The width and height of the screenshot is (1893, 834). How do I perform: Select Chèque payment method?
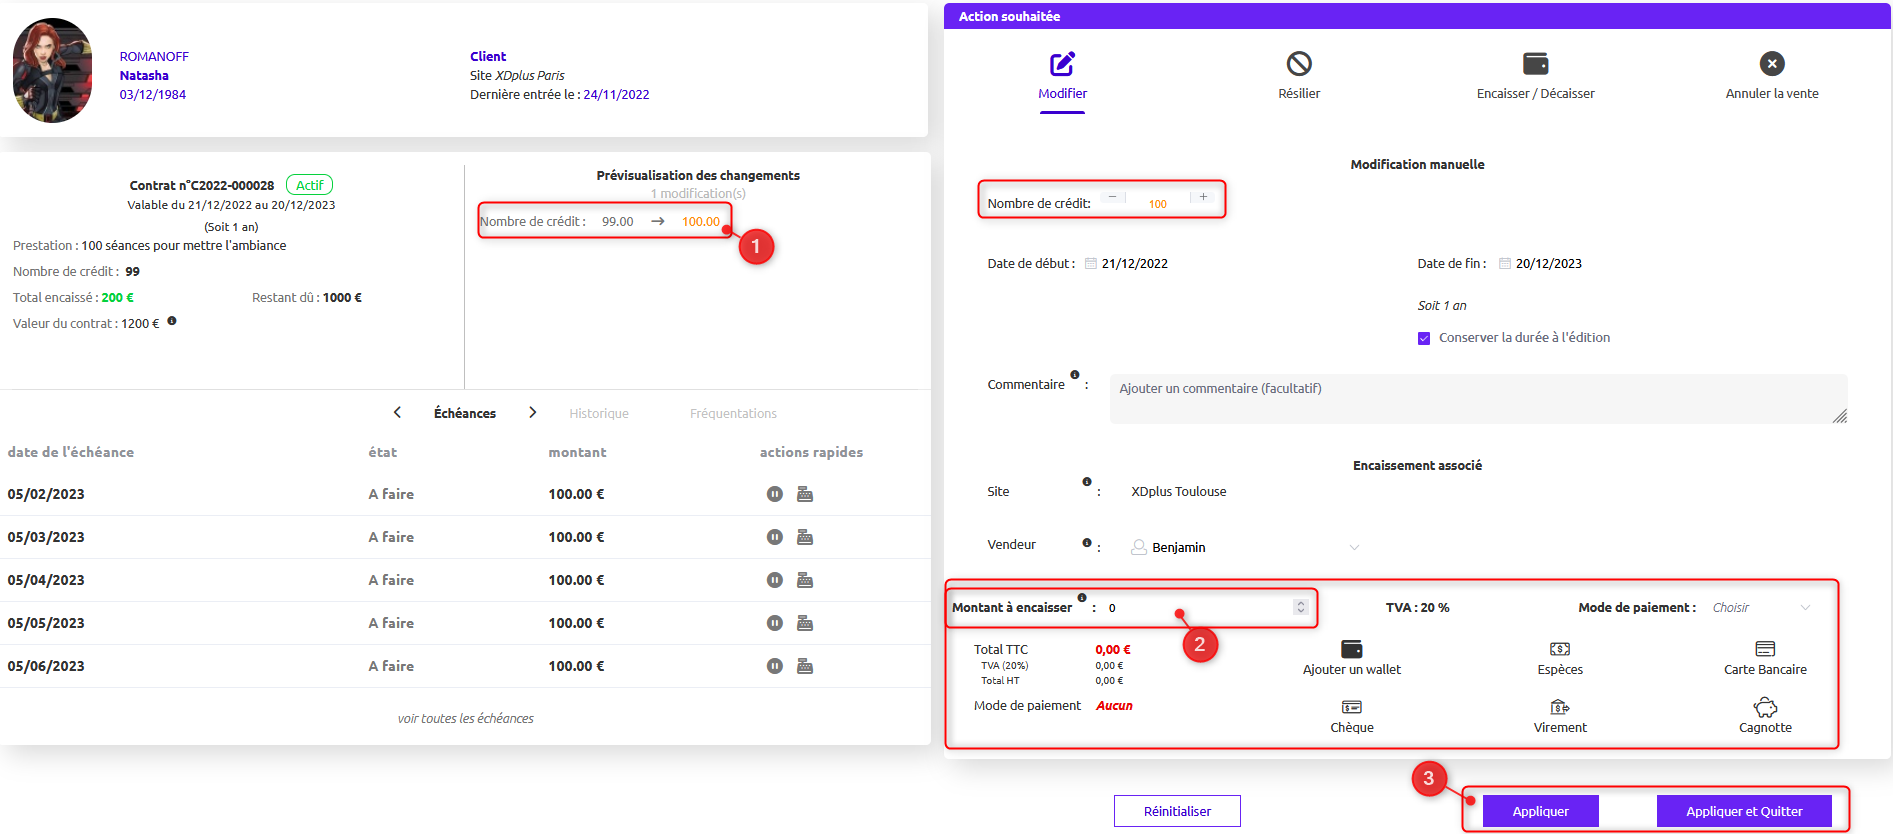pos(1351,708)
